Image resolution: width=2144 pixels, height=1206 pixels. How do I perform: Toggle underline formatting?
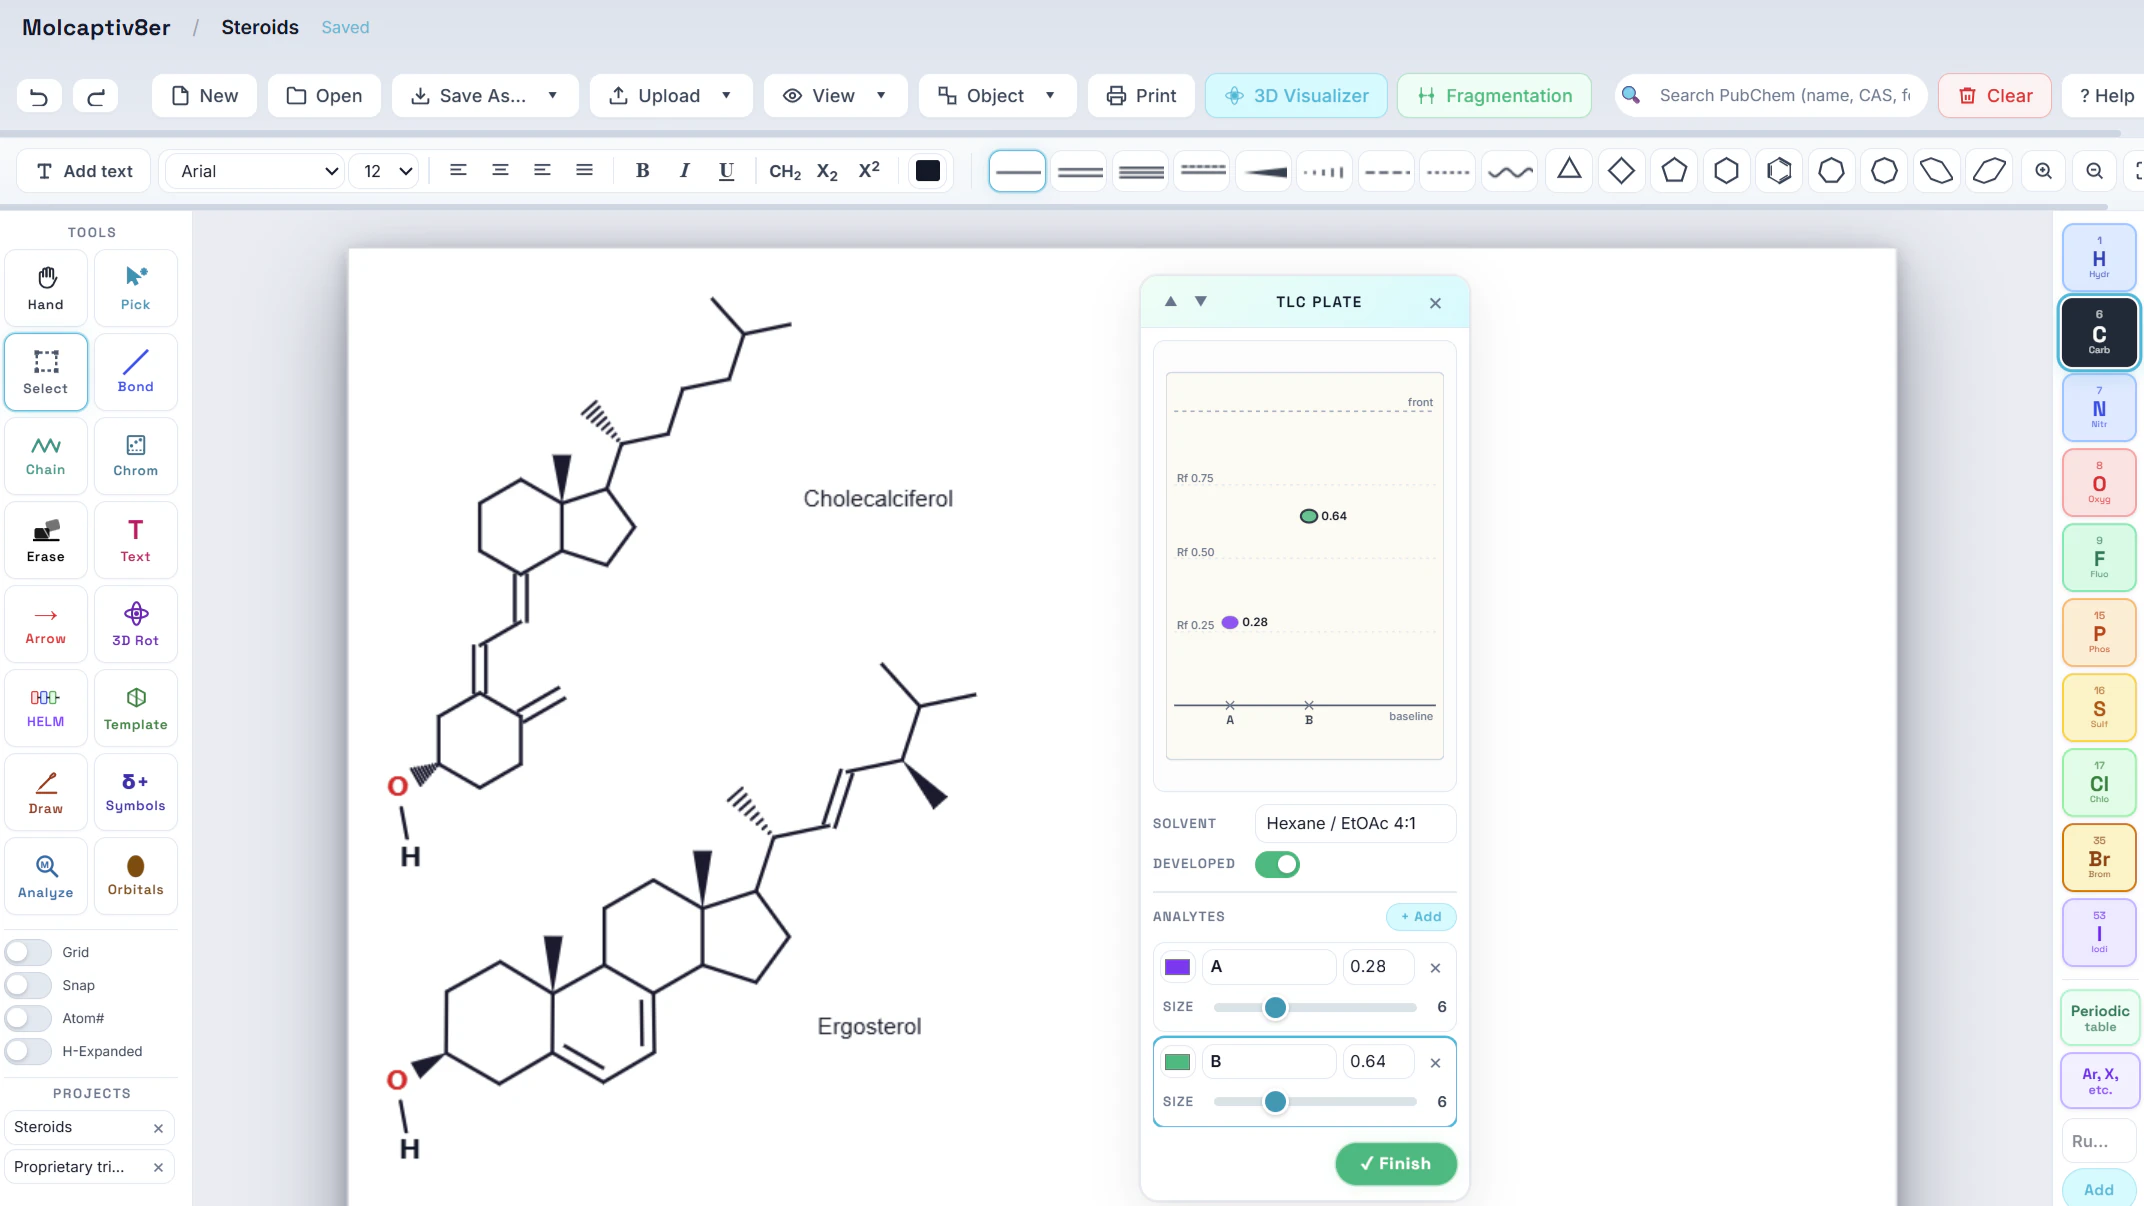[x=726, y=171]
